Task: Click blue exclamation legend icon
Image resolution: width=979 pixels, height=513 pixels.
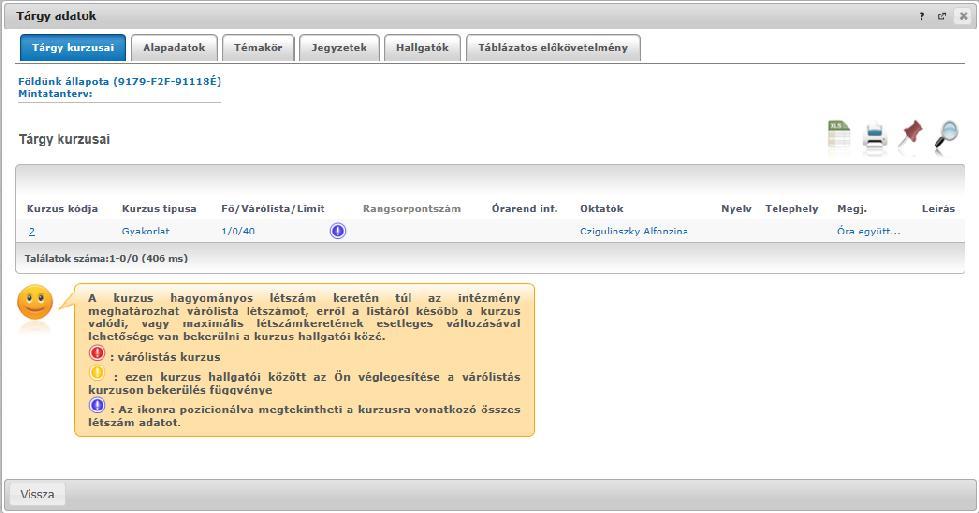Action: pos(97,406)
